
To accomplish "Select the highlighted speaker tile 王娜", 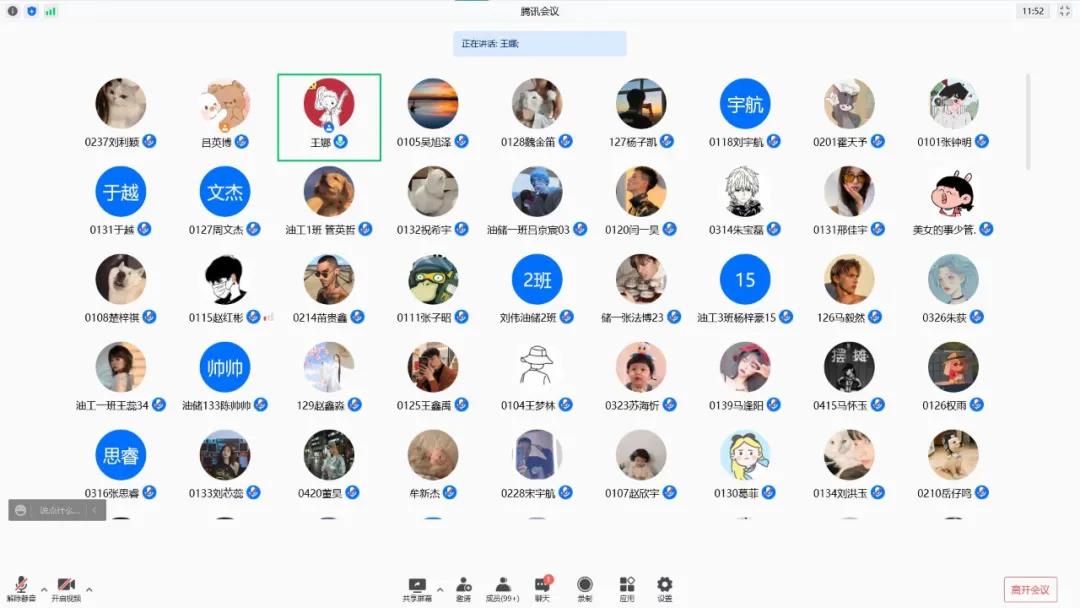I will pyautogui.click(x=329, y=116).
